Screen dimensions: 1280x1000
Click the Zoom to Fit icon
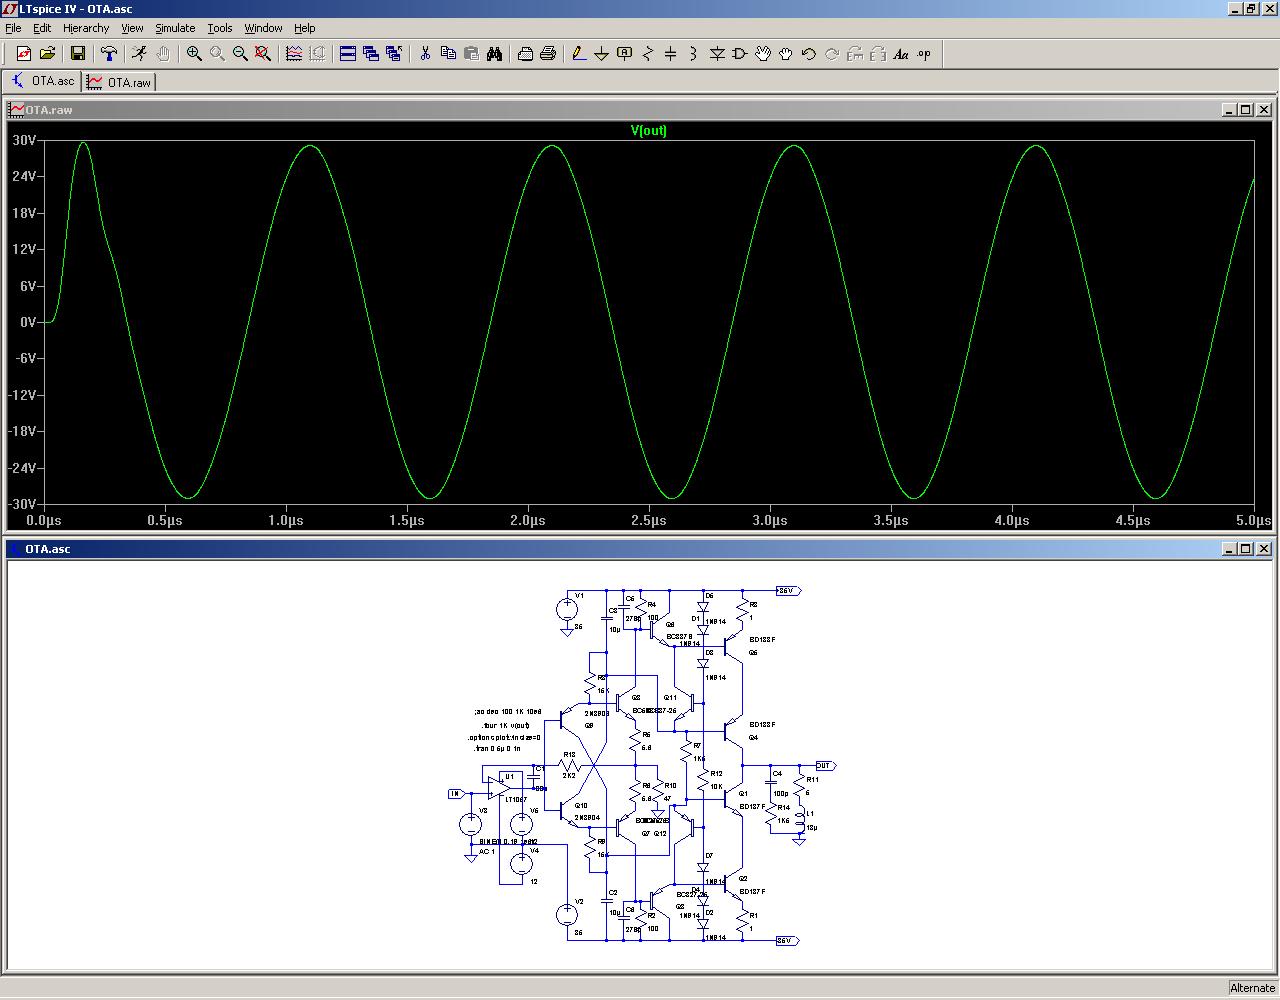[x=263, y=54]
